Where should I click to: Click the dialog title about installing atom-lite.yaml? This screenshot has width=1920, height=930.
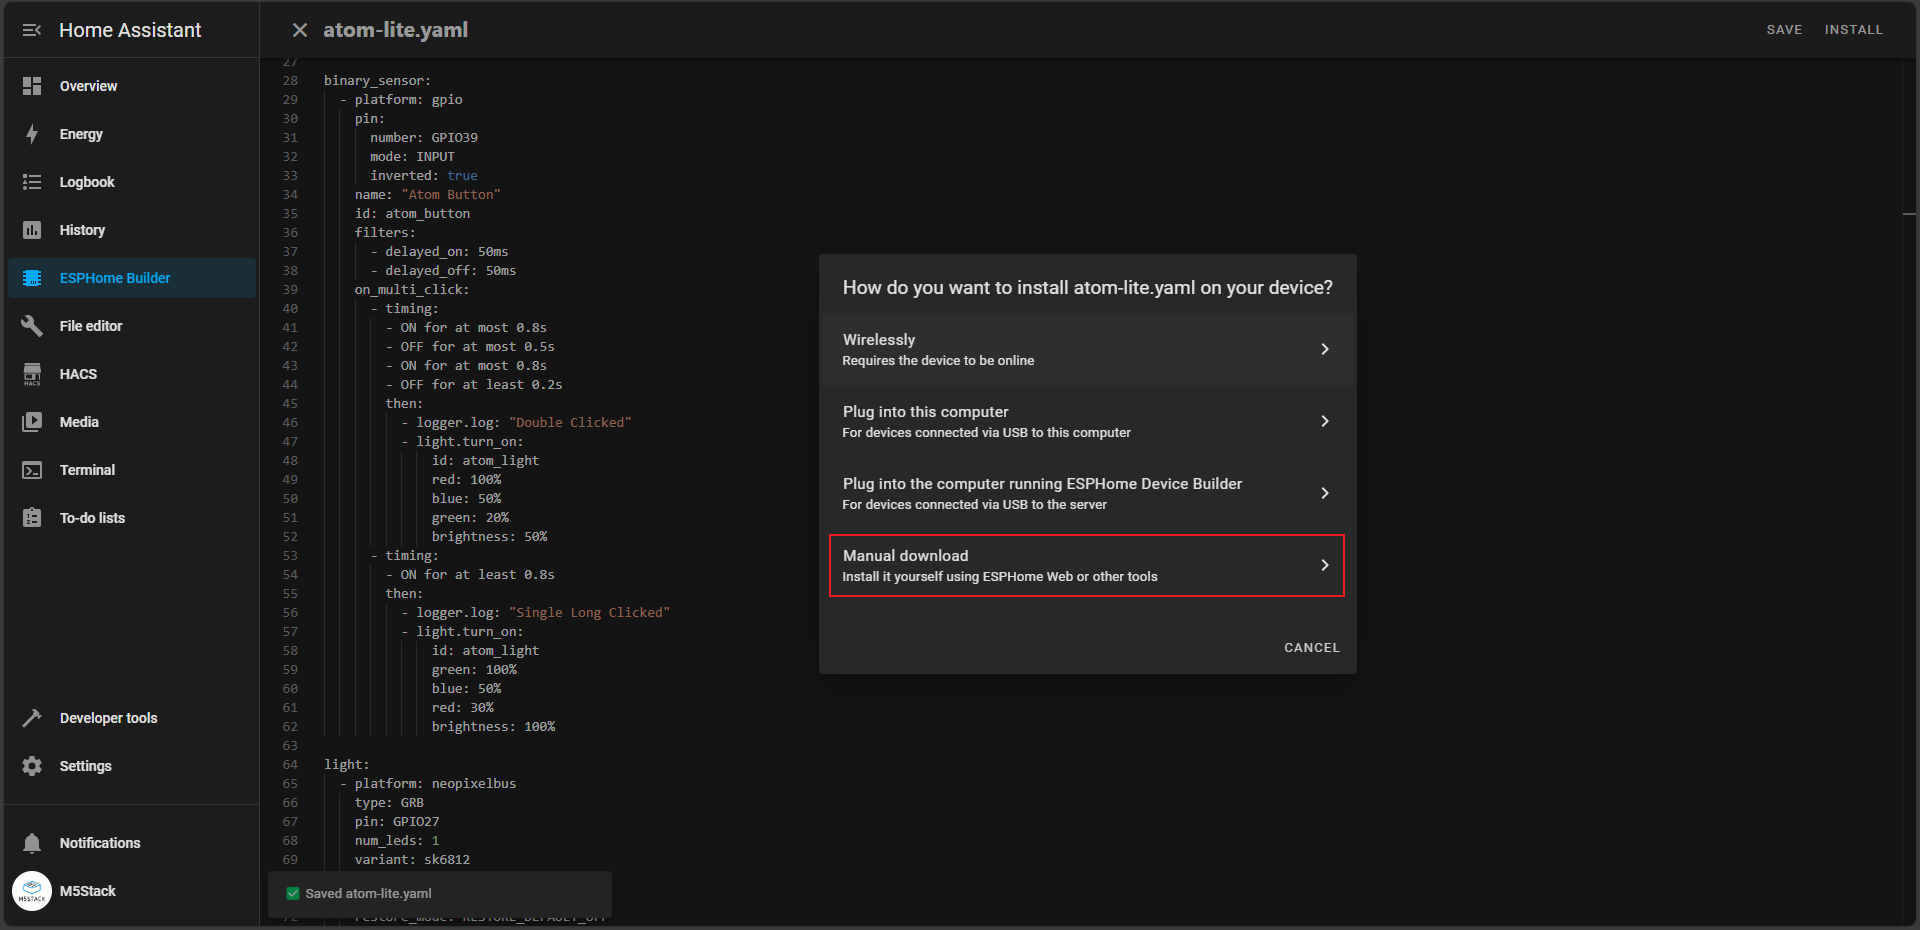click(1087, 287)
